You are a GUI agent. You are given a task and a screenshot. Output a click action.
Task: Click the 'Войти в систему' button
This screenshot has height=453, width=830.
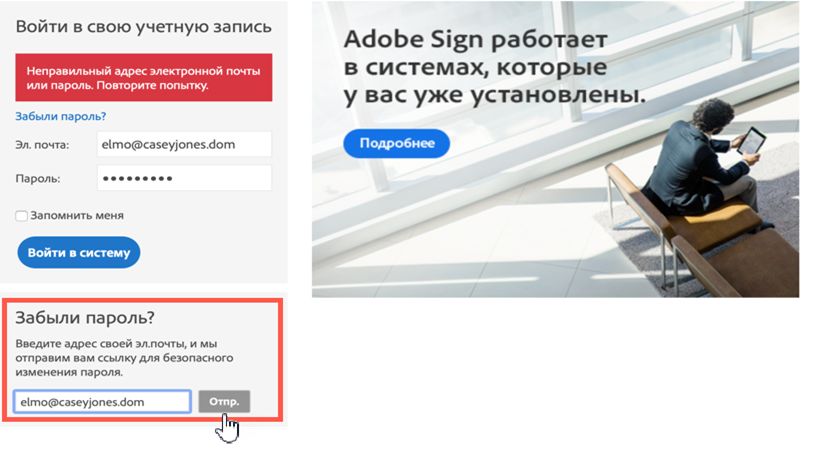[78, 252]
